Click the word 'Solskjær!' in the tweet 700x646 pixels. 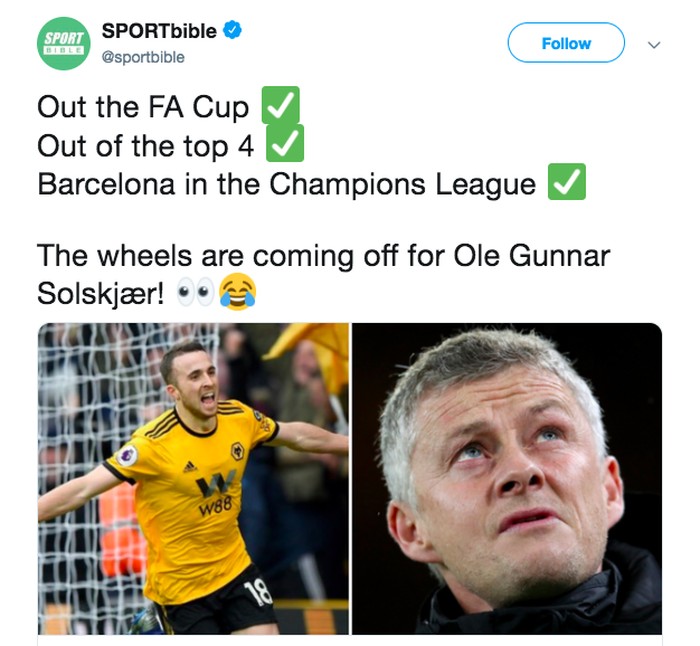[101, 293]
